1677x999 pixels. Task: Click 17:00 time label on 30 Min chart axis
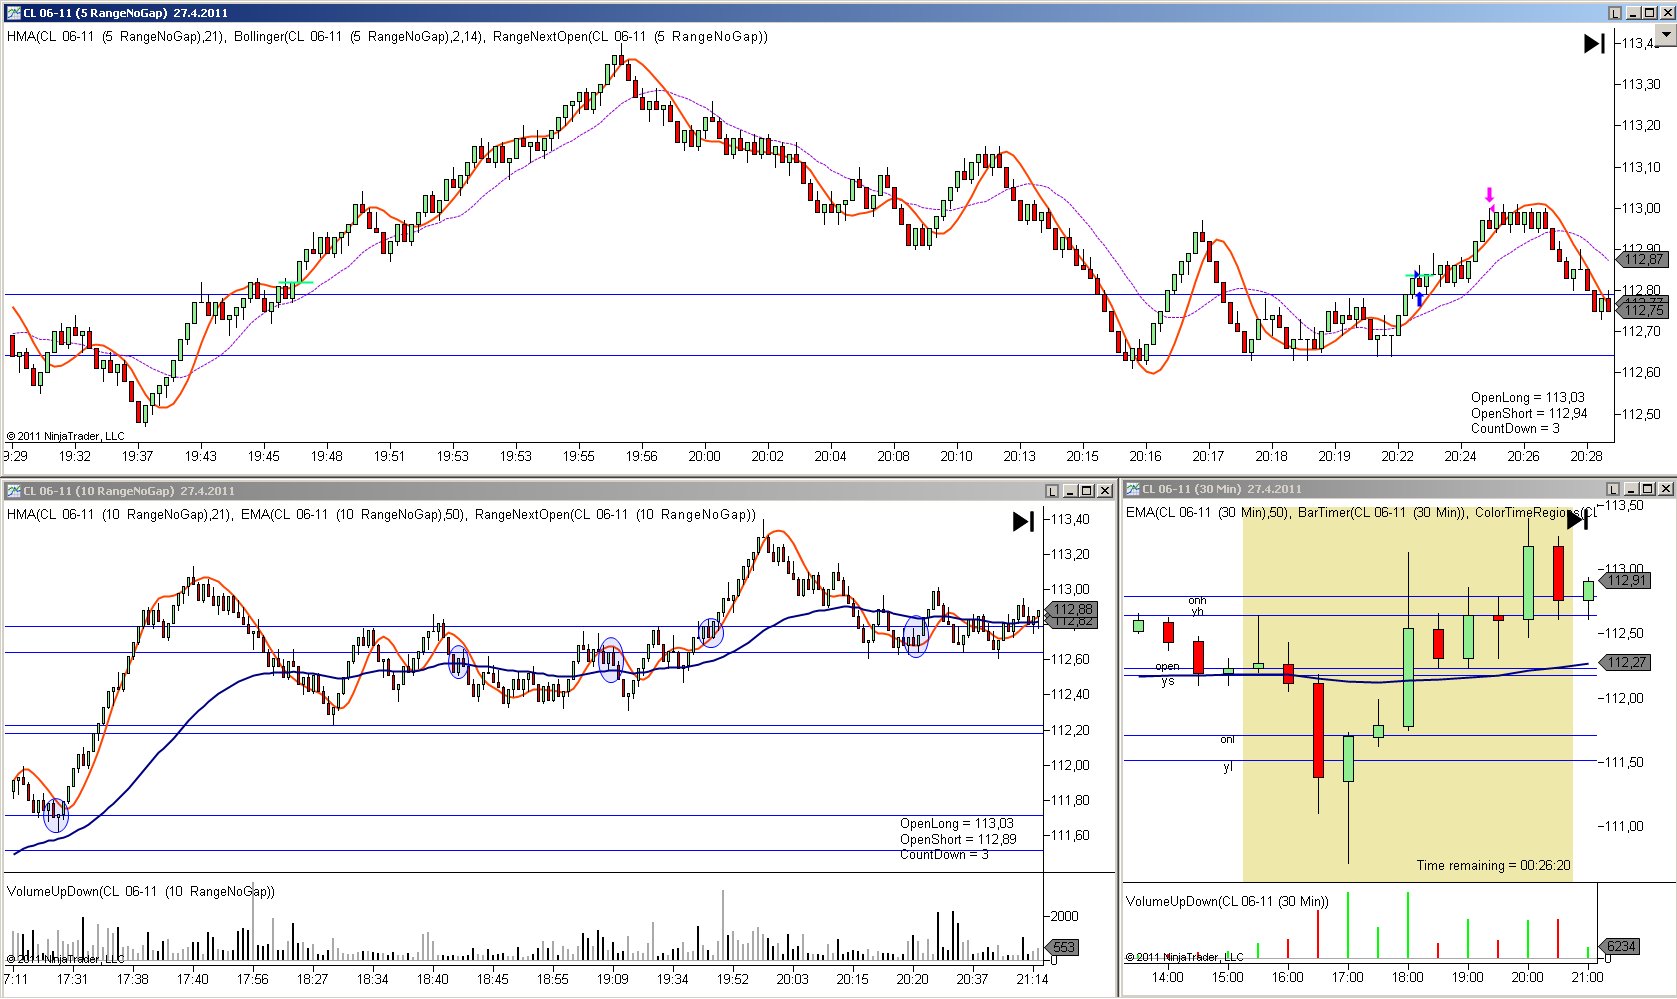(1347, 977)
